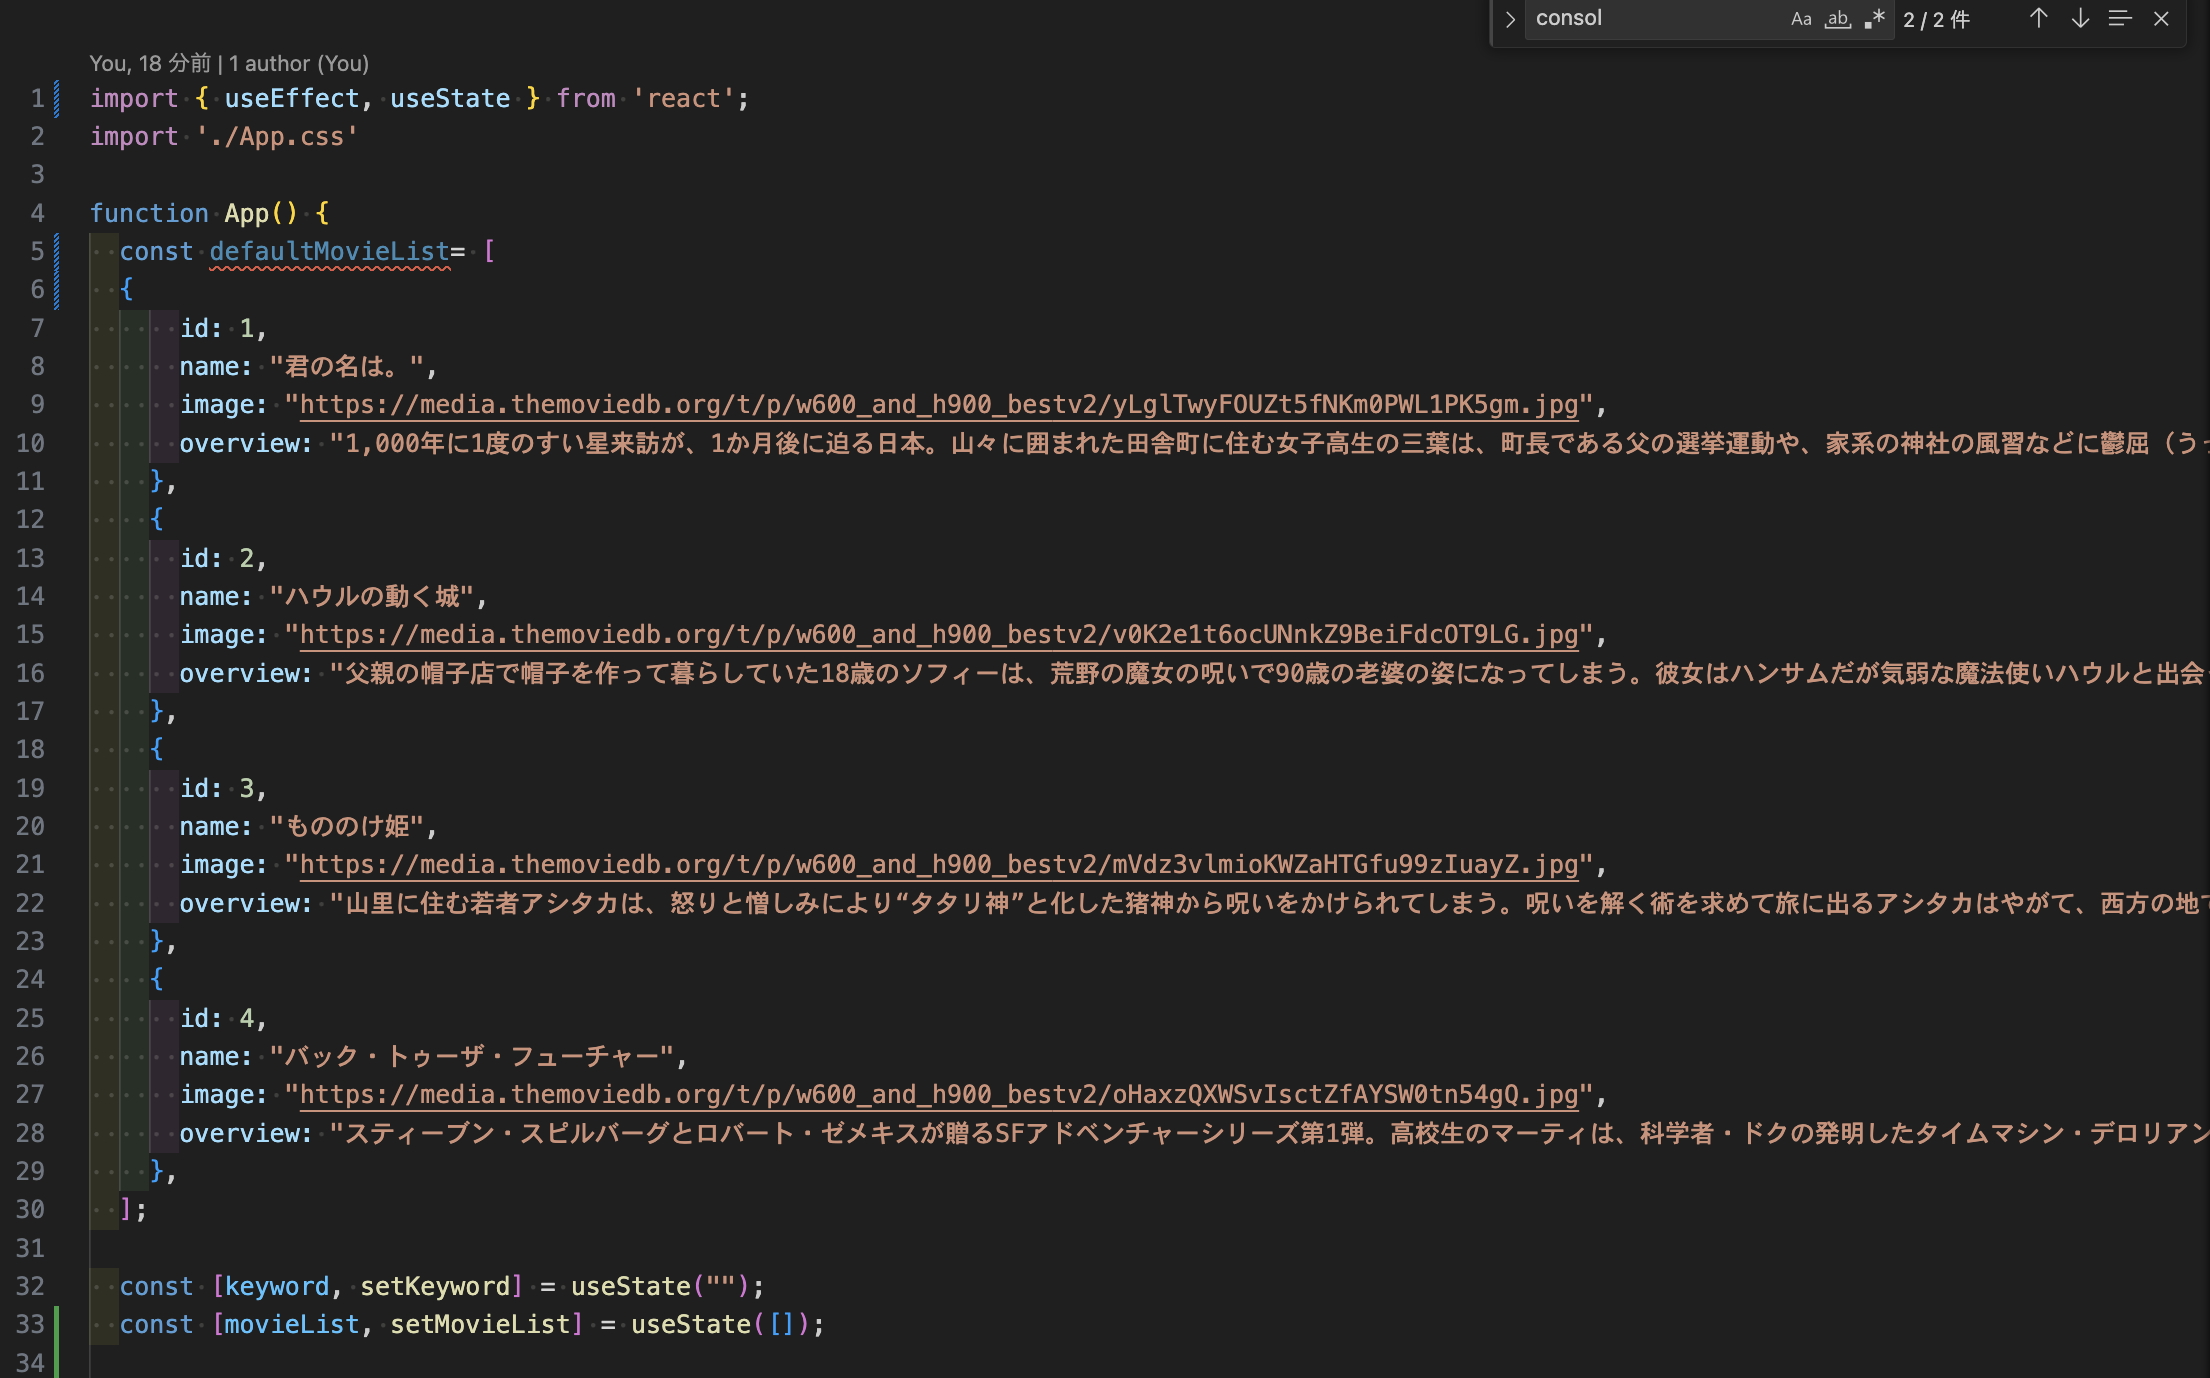Place cursor on the underlined defaultMovieList variable

330,251
